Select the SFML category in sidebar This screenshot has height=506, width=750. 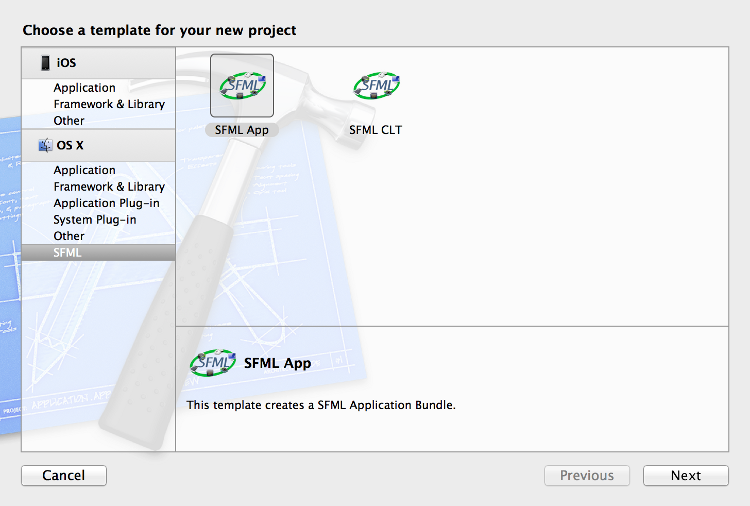pyautogui.click(x=99, y=253)
